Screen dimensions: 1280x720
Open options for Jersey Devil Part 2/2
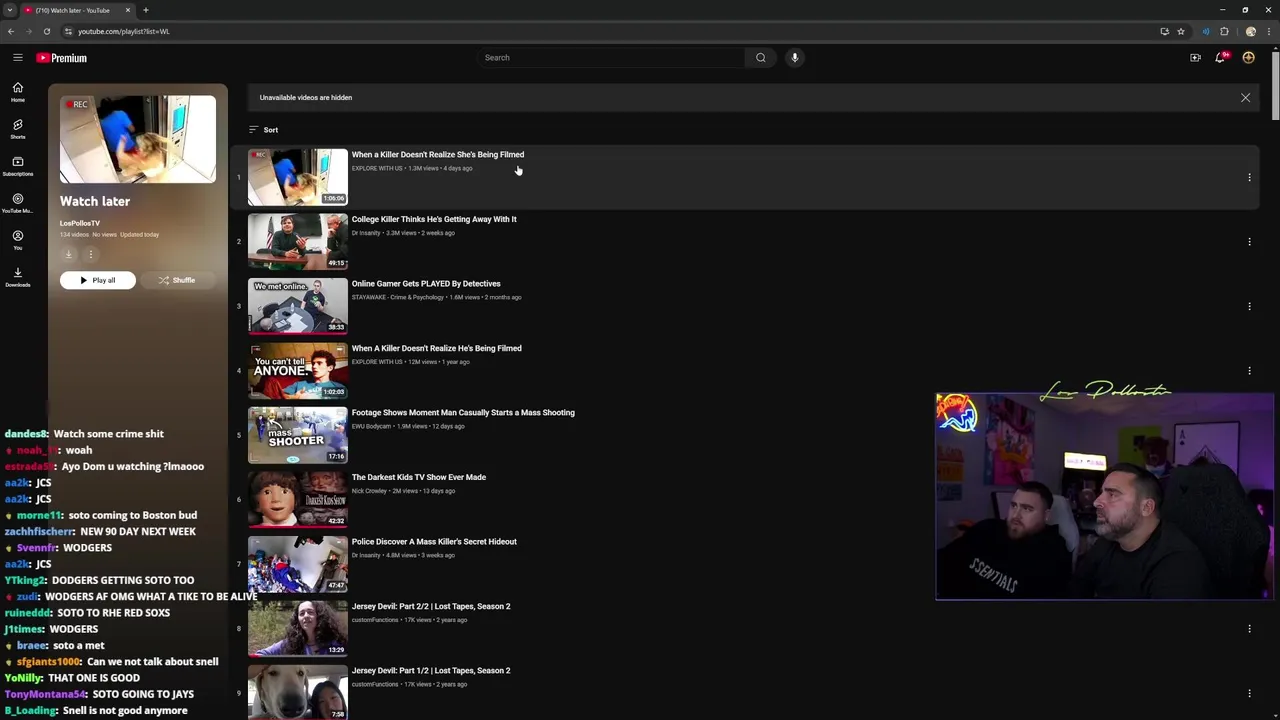tap(1249, 629)
